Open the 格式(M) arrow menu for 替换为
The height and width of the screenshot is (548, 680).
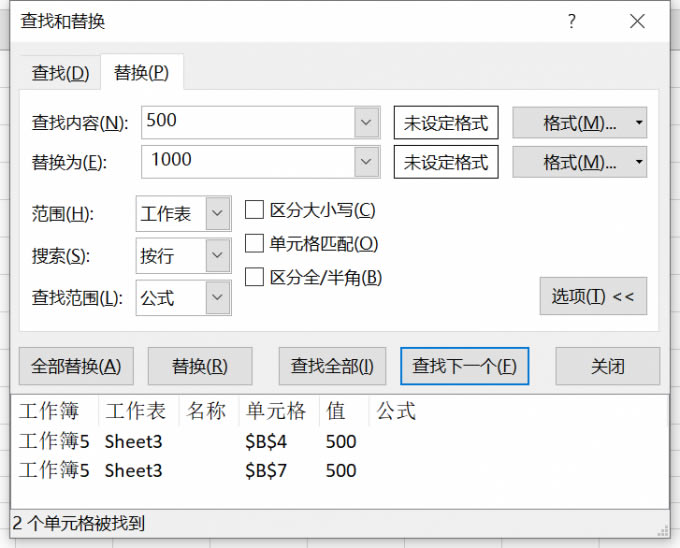point(639,162)
